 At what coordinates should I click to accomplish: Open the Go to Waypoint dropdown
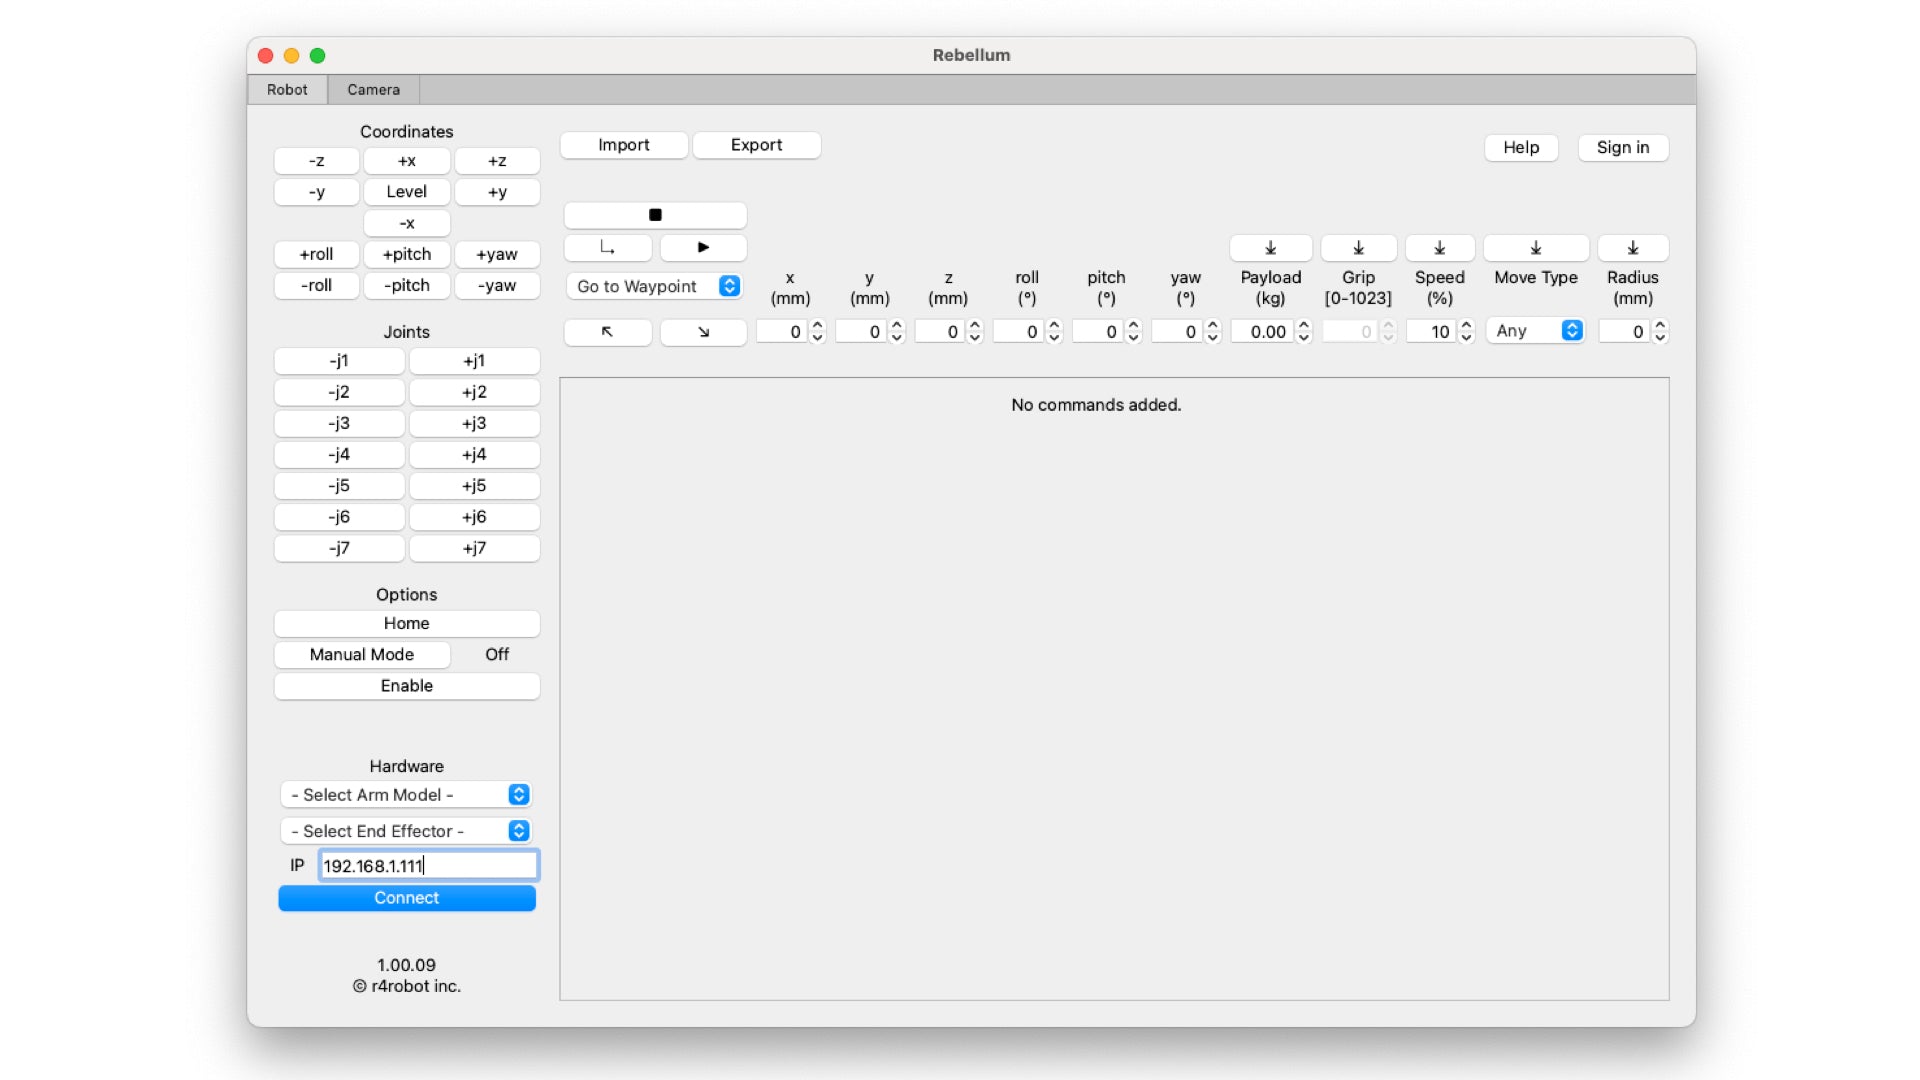(x=655, y=286)
